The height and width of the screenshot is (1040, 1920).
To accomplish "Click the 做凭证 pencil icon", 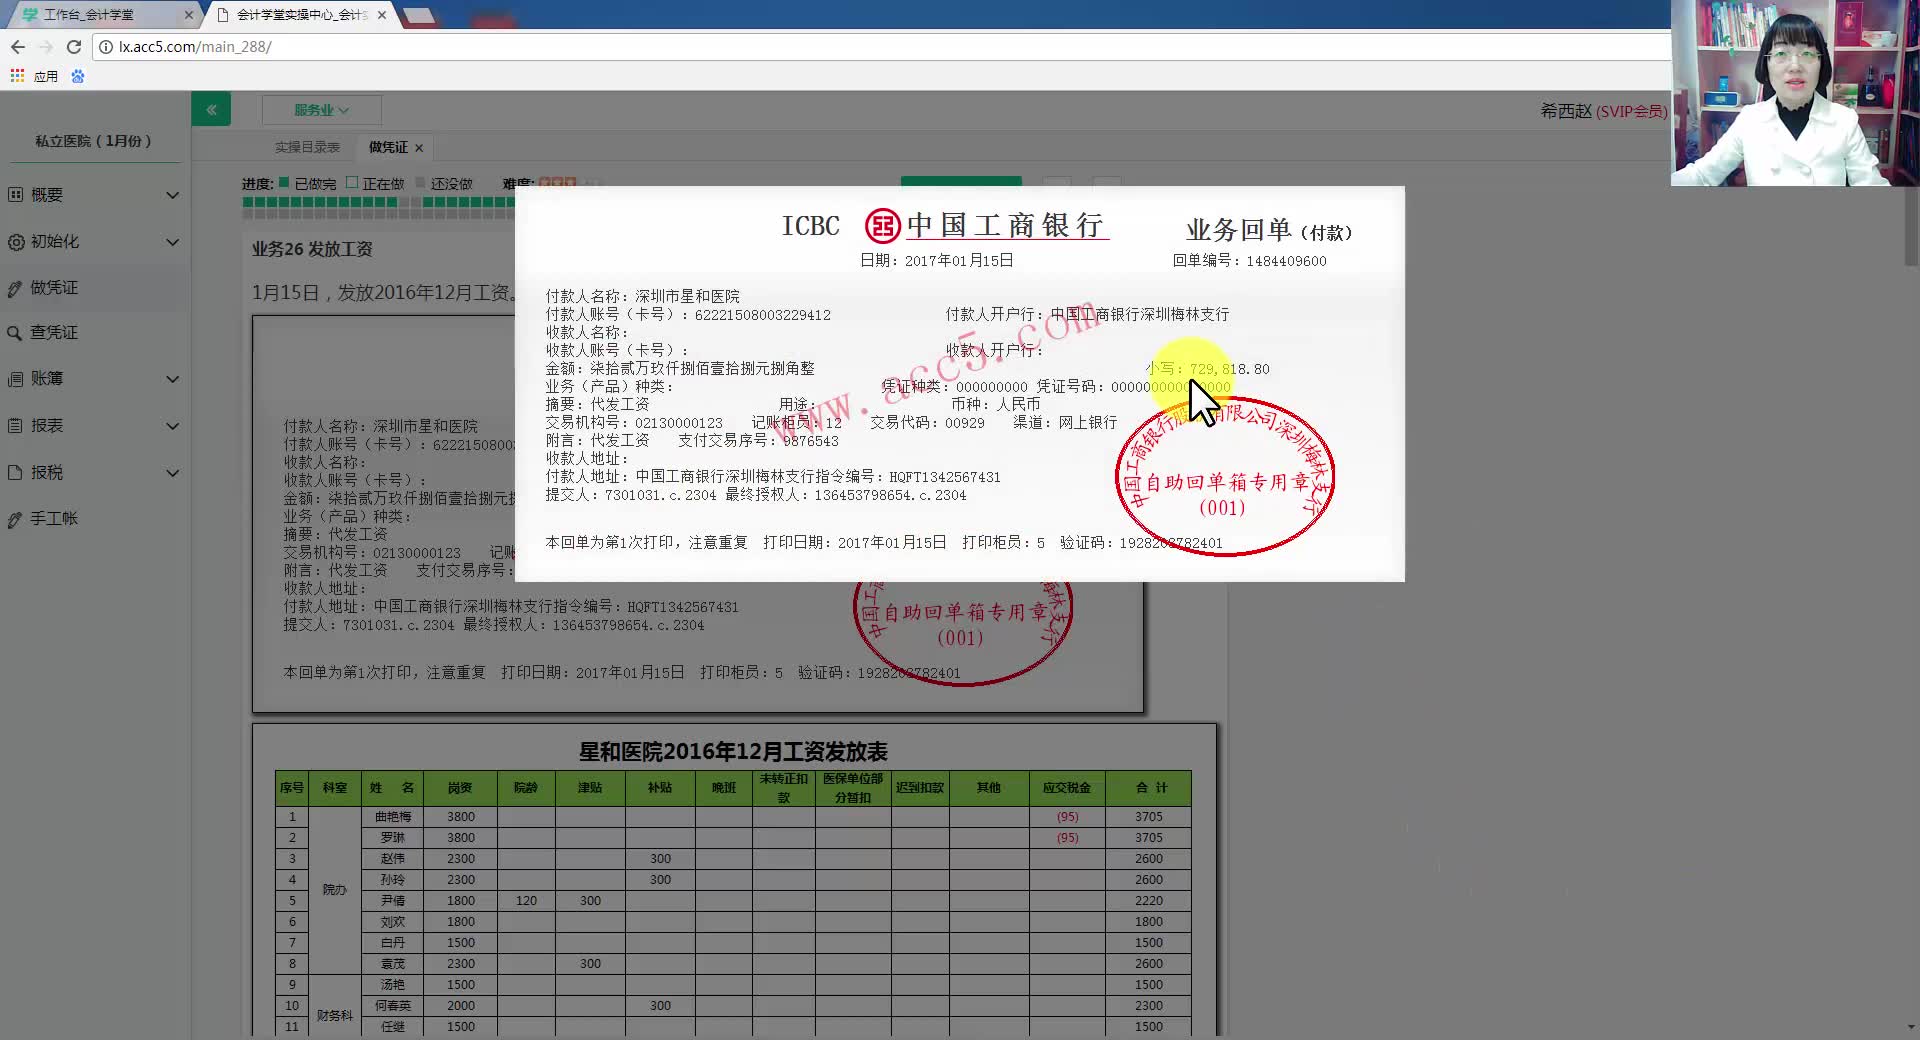I will (x=15, y=289).
